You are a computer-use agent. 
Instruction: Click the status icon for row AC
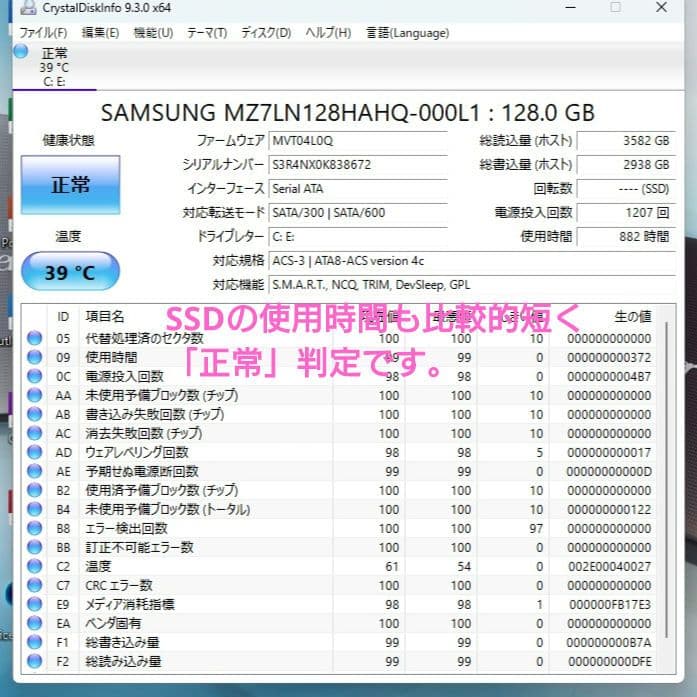34,433
